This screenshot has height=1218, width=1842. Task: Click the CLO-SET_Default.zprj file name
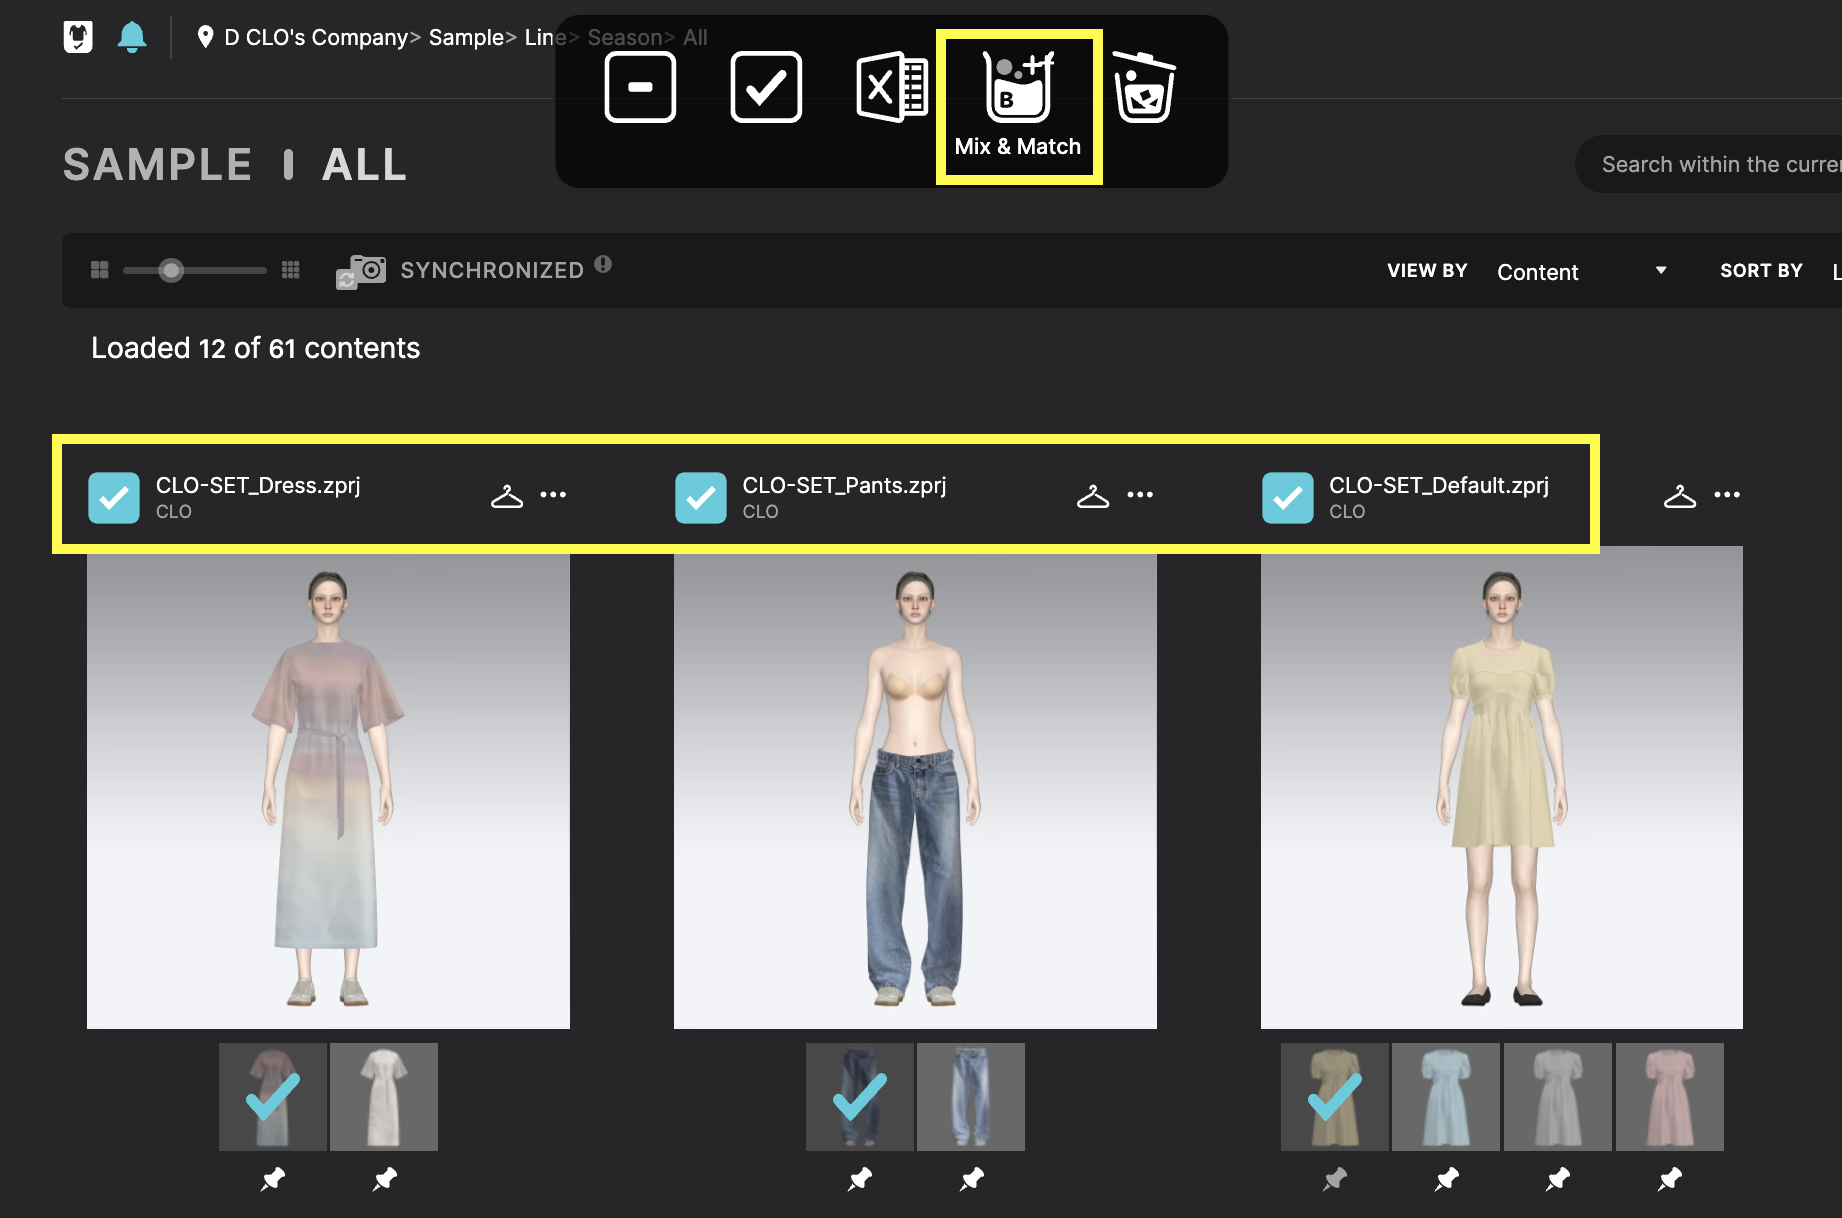(x=1439, y=485)
